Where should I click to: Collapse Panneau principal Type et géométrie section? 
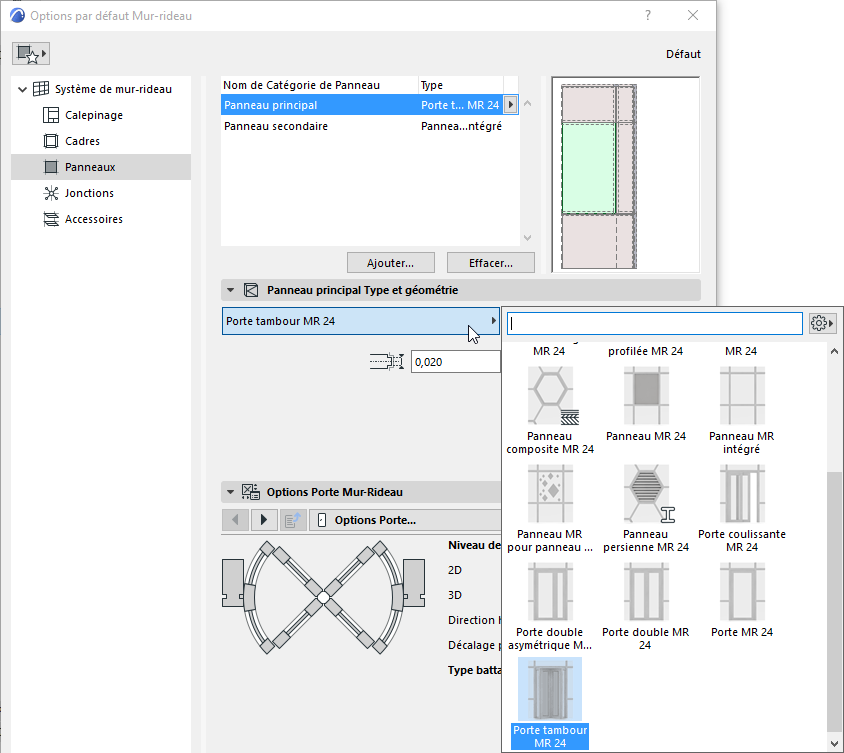(230, 290)
